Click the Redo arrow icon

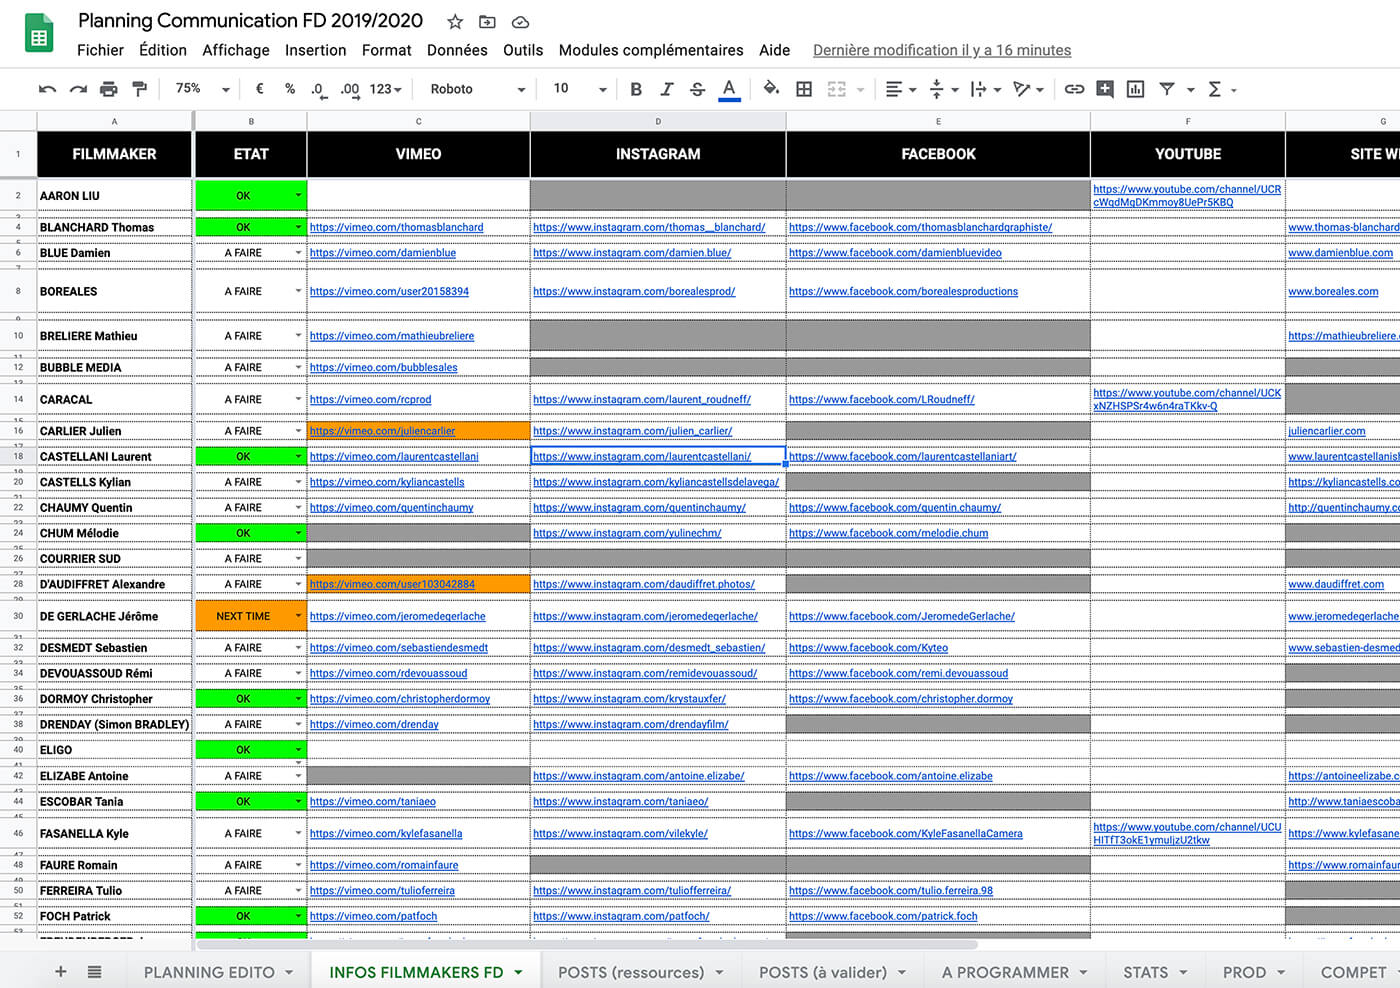click(x=78, y=89)
